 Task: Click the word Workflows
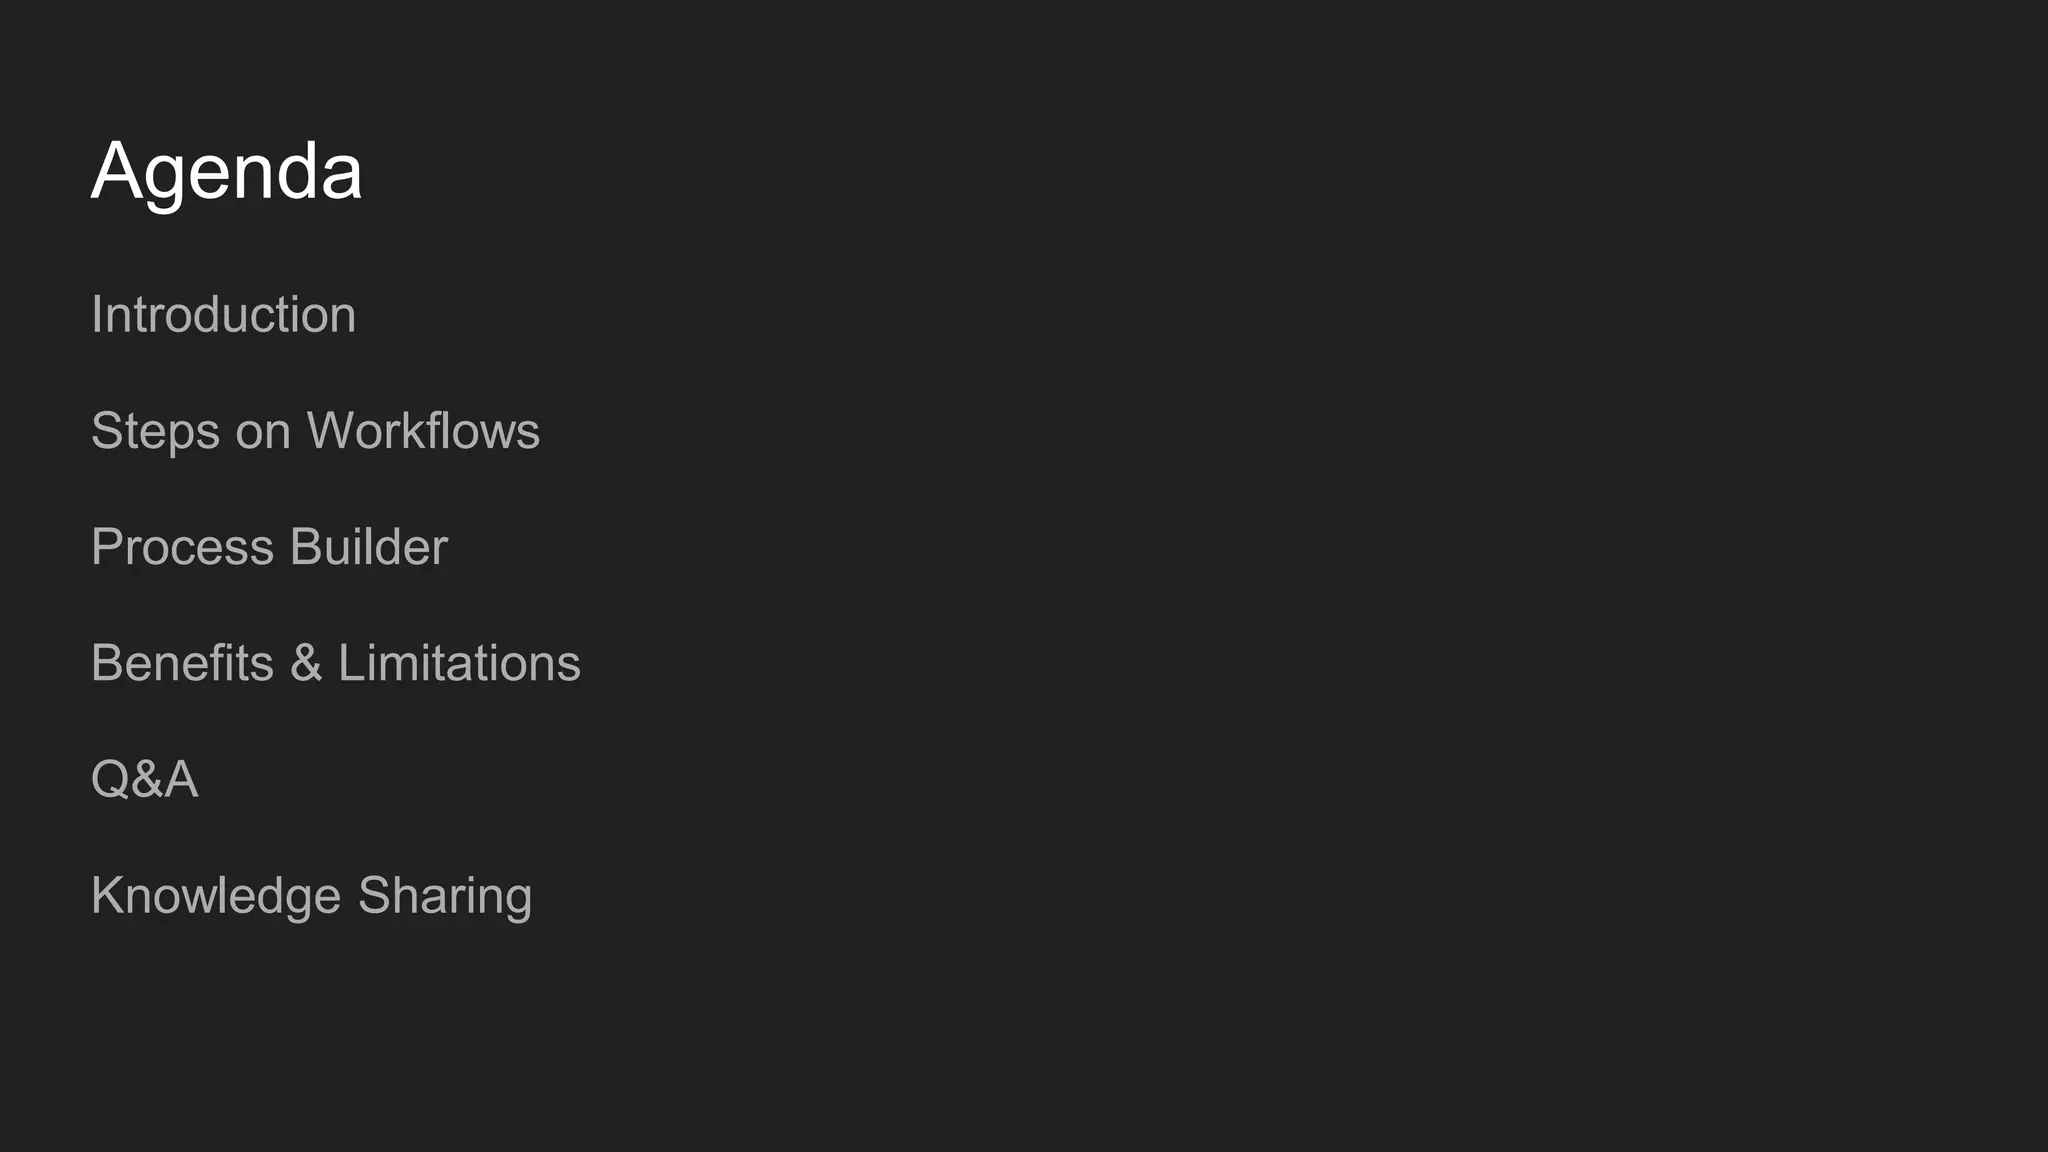tap(423, 431)
